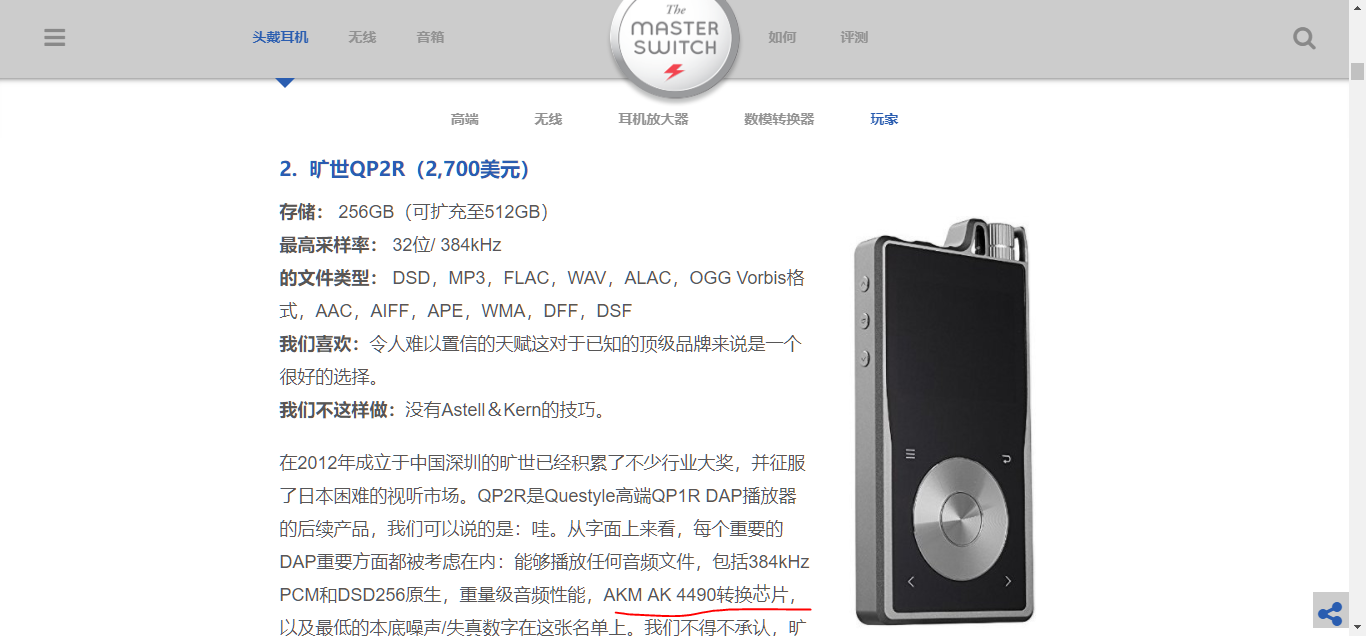The width and height of the screenshot is (1366, 636).
Task: Open the blue share icon
Action: pos(1330,613)
